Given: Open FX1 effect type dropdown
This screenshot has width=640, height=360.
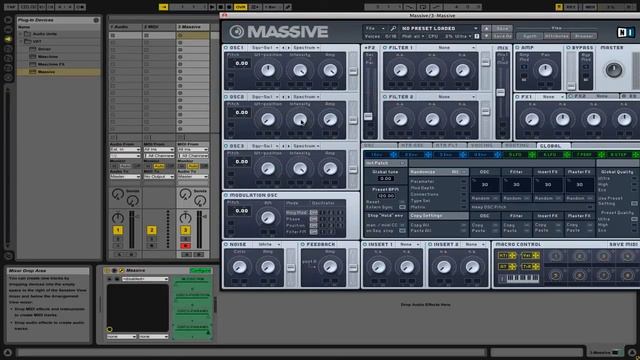Looking at the screenshot, I should 551,97.
